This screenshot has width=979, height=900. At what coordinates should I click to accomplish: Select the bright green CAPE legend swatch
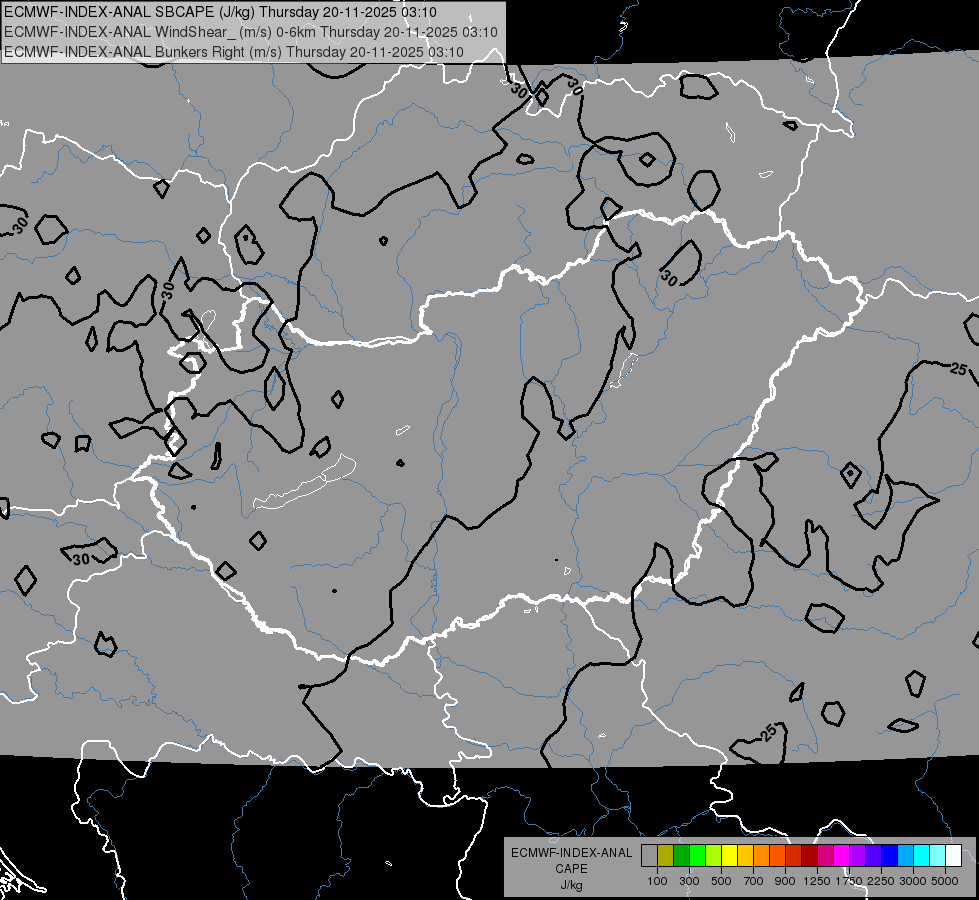[x=697, y=855]
